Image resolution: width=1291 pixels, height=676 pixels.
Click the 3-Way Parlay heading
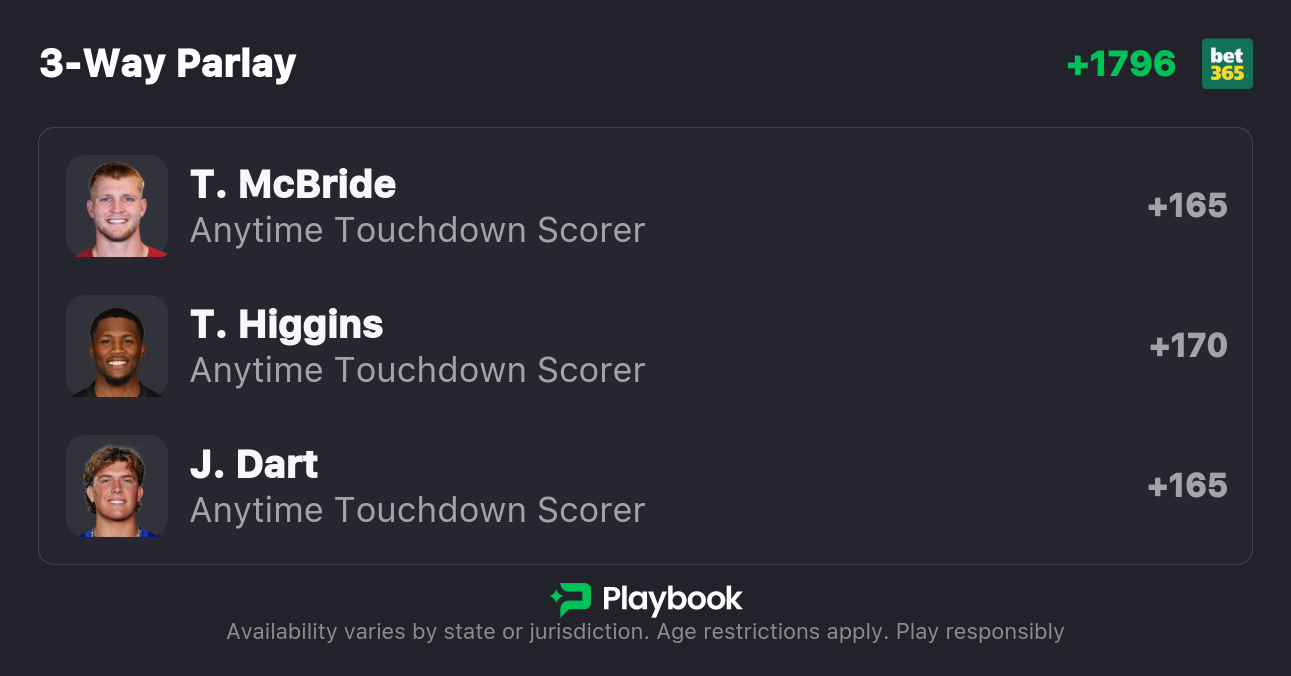pos(168,64)
